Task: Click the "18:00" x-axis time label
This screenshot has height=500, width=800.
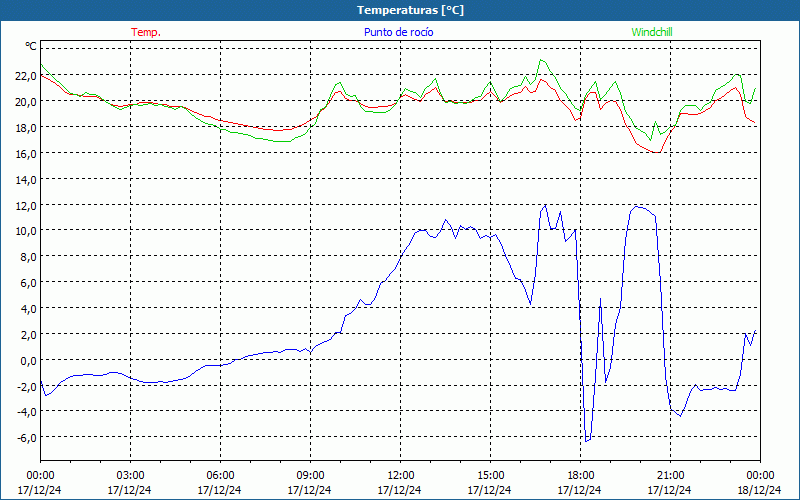Action: point(581,476)
